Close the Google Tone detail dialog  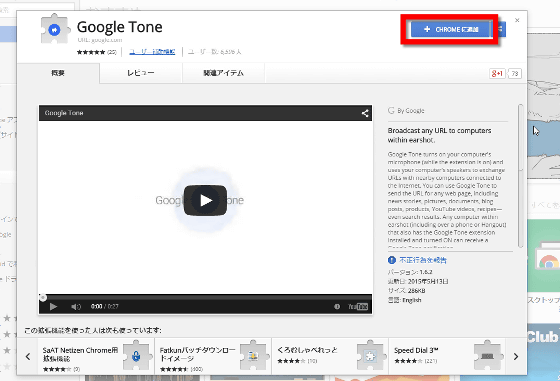pos(517,20)
